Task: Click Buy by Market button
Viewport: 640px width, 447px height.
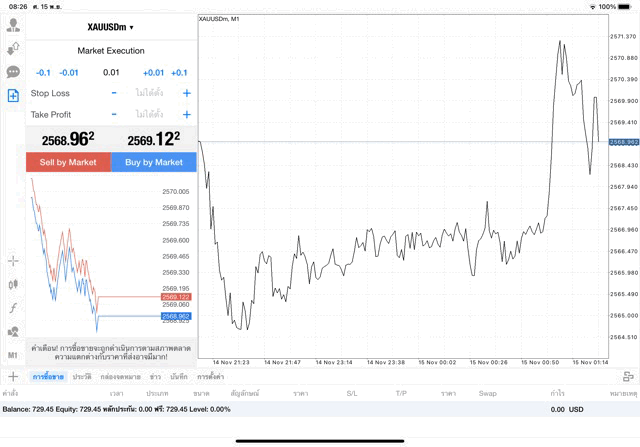Action: pos(154,162)
